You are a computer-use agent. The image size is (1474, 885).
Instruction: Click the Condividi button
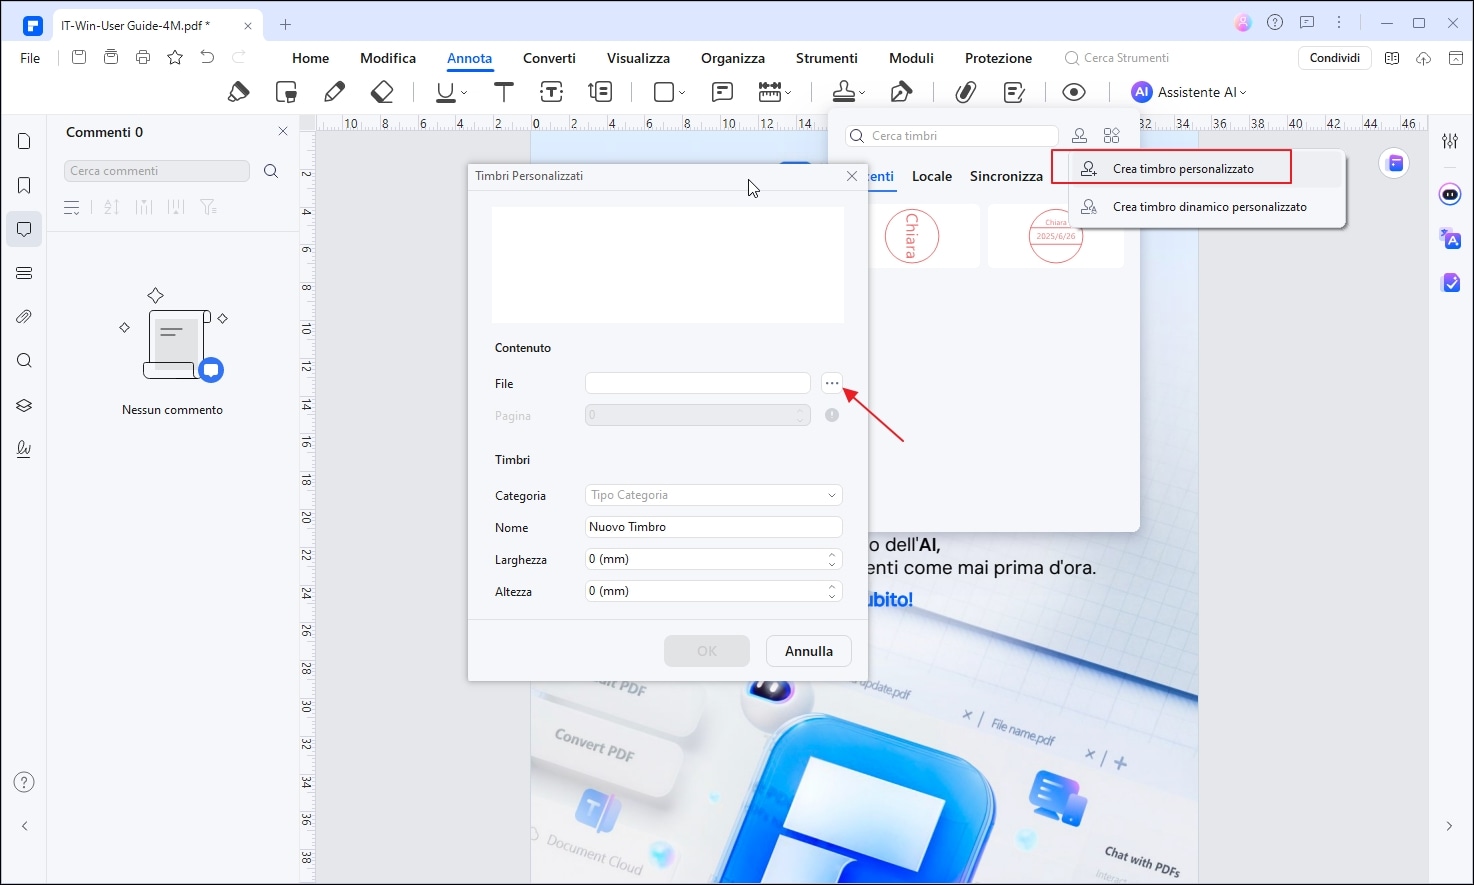coord(1335,58)
